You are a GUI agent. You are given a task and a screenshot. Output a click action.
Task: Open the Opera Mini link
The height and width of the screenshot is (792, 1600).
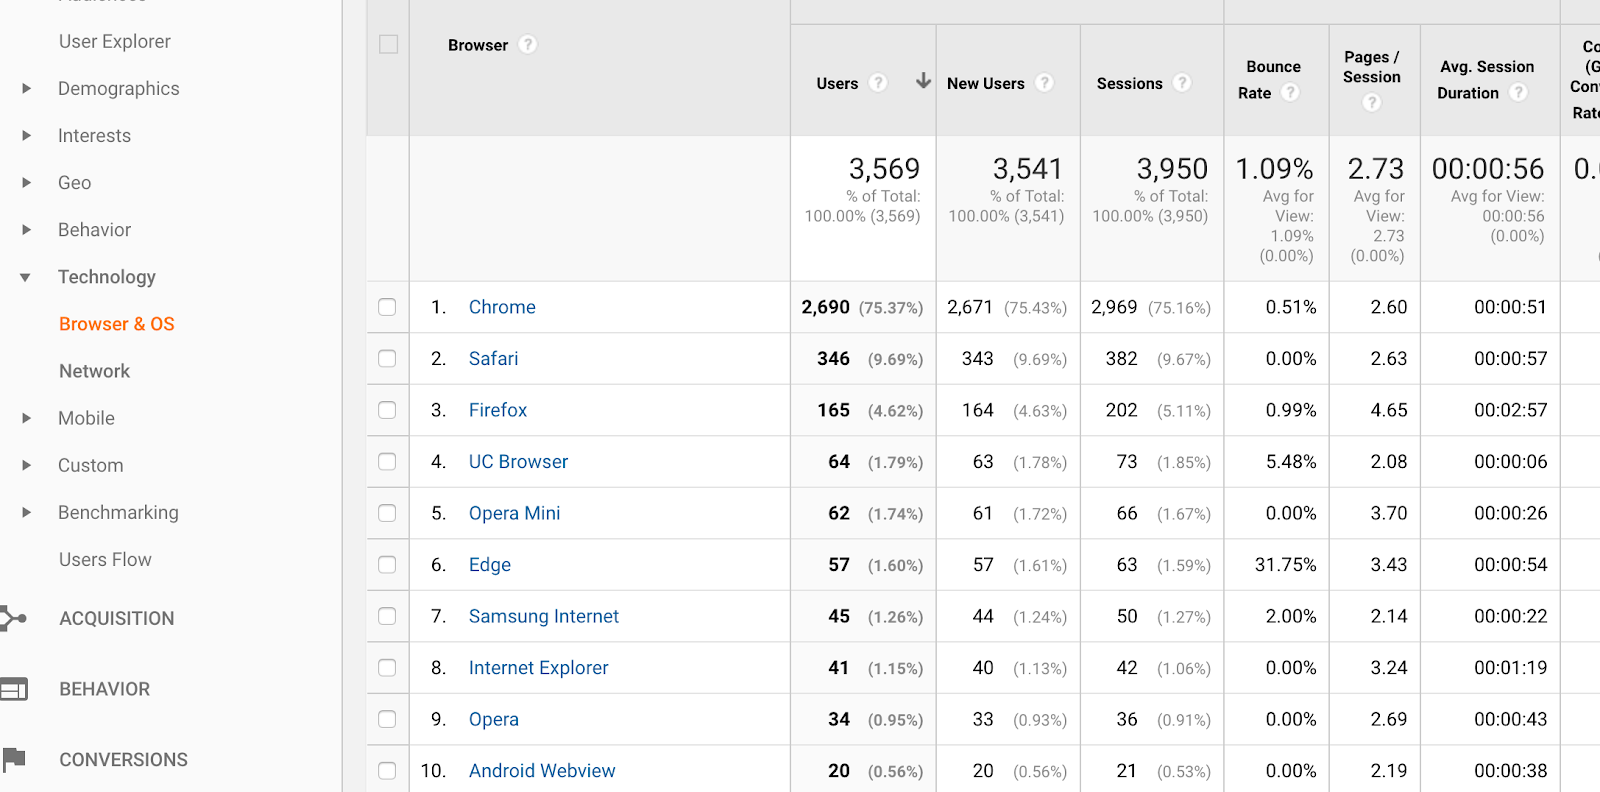514,513
